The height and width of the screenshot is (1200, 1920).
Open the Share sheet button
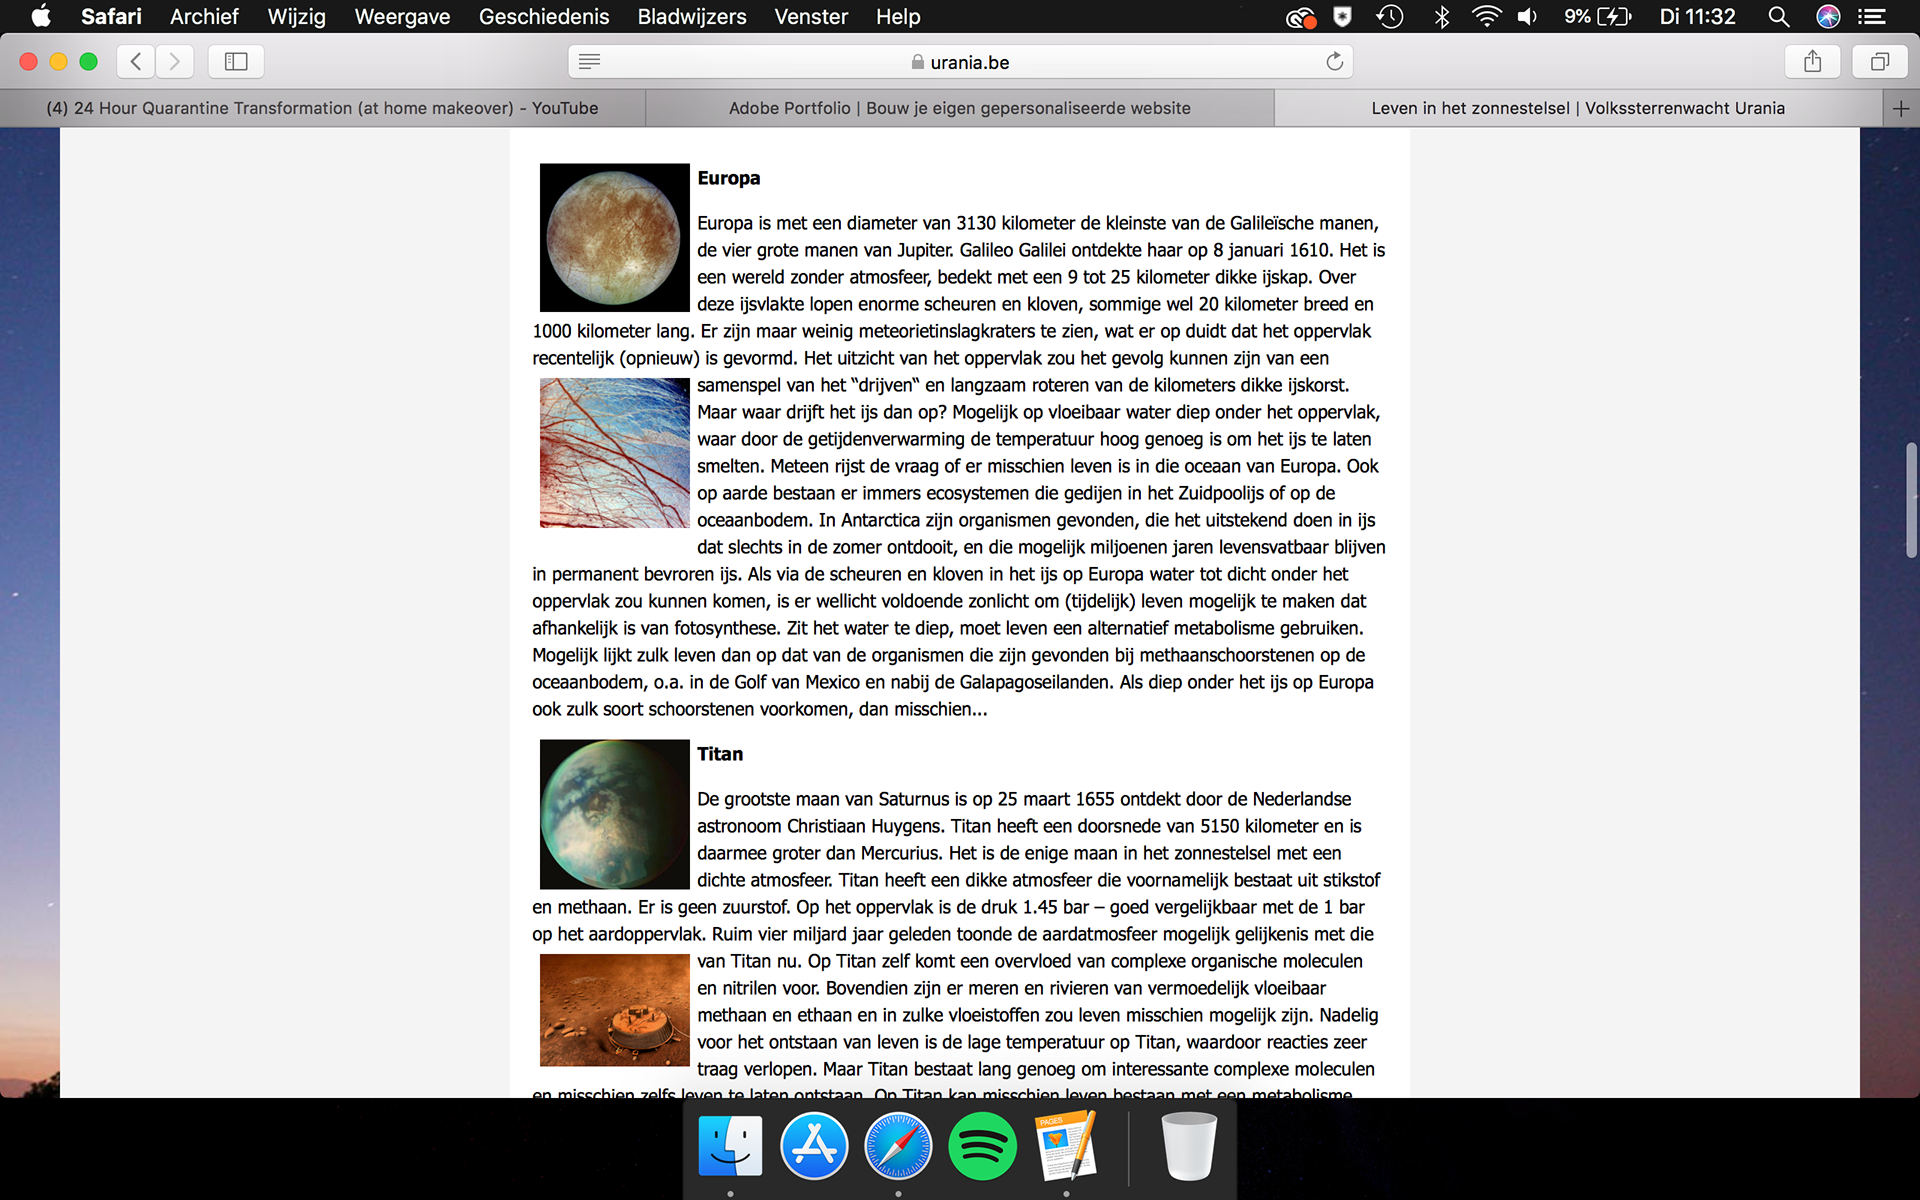pos(1812,62)
